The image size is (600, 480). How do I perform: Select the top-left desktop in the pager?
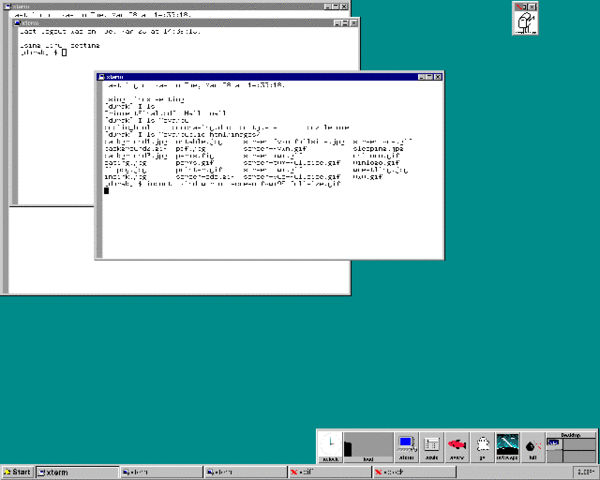[554, 444]
